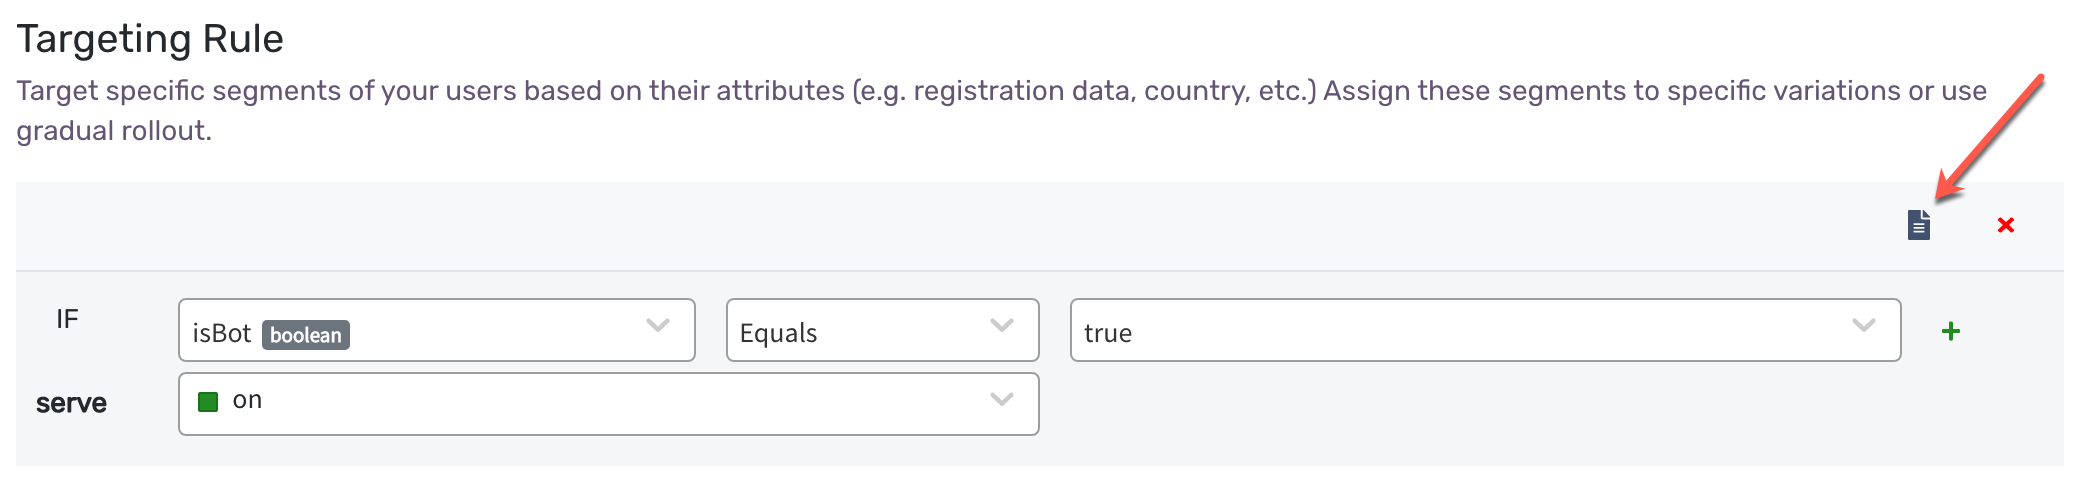Viewport: 2100px width, 486px height.
Task: Delete the targeting rule with red X
Action: (2005, 225)
